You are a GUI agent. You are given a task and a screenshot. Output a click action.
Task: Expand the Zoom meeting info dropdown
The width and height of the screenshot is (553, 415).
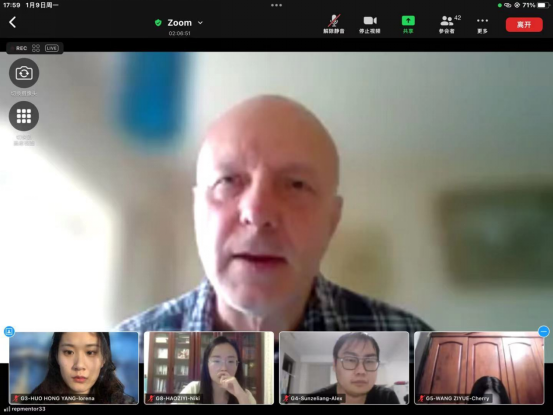coord(200,23)
